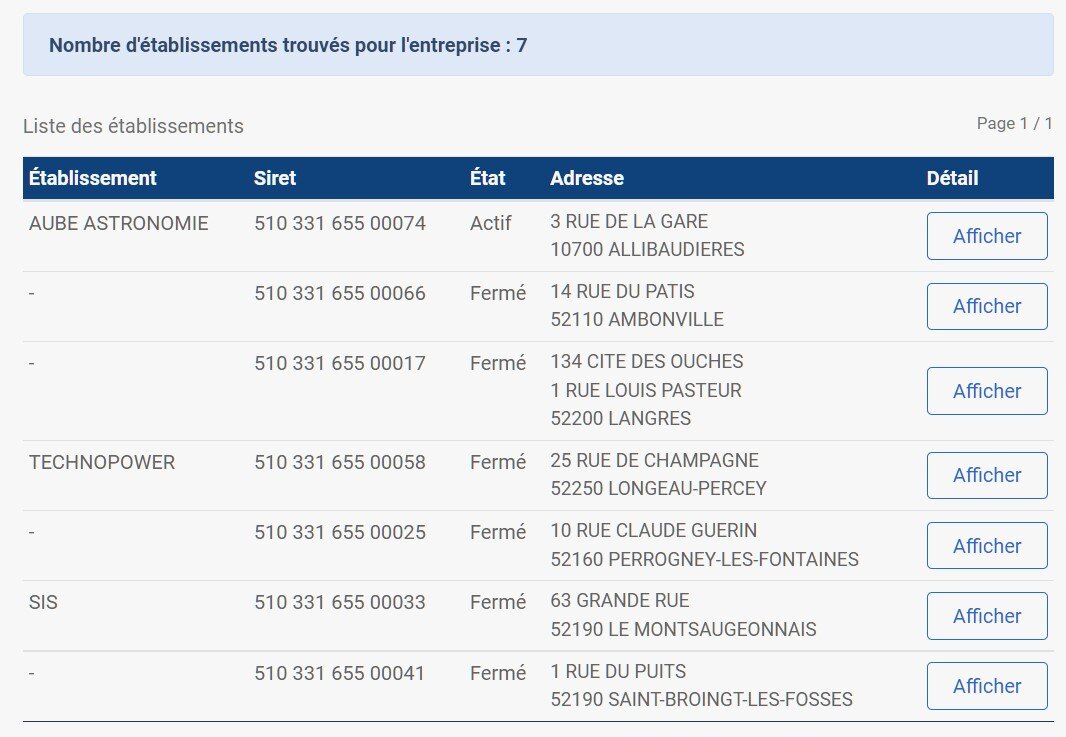Click the TECHNOPOWER establishment name

tap(102, 462)
